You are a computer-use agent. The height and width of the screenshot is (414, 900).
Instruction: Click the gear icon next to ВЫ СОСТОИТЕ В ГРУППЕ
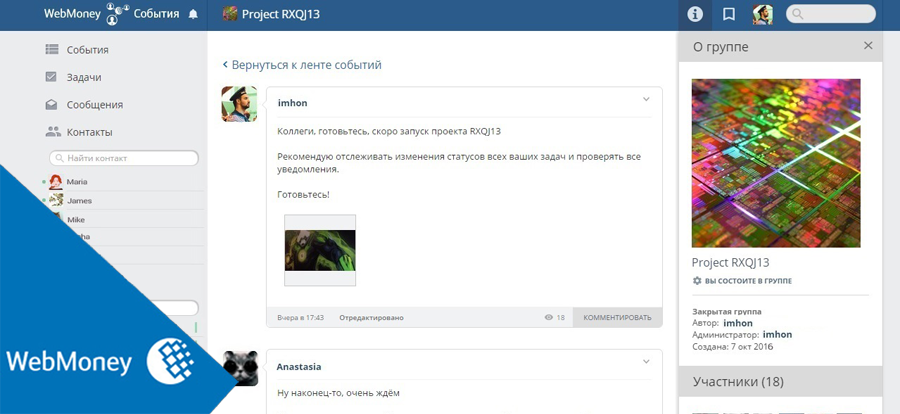(697, 281)
